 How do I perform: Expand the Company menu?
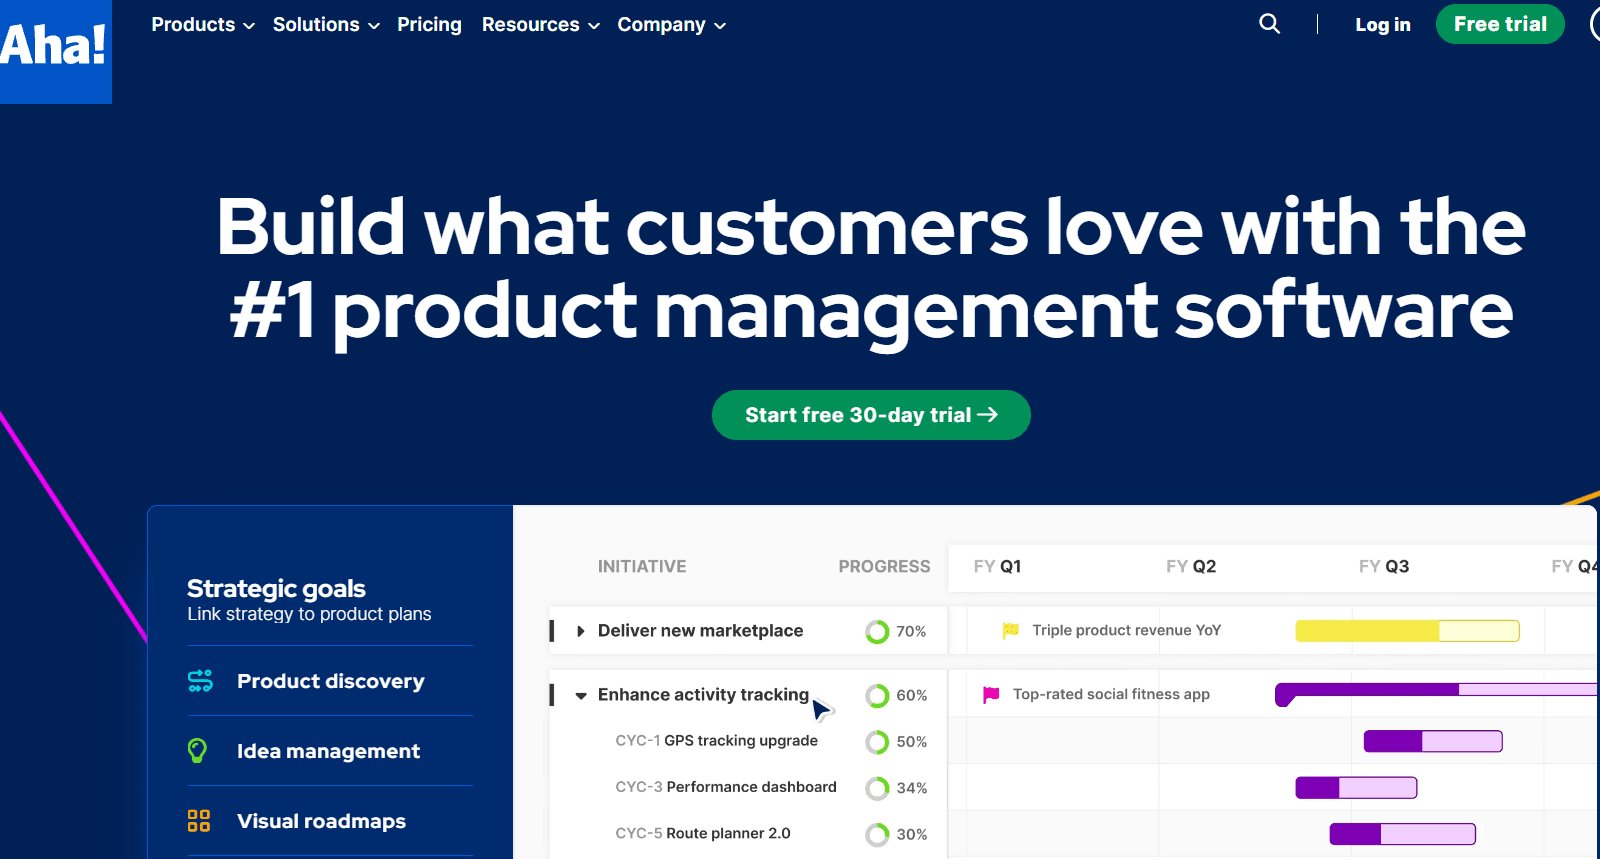(672, 24)
